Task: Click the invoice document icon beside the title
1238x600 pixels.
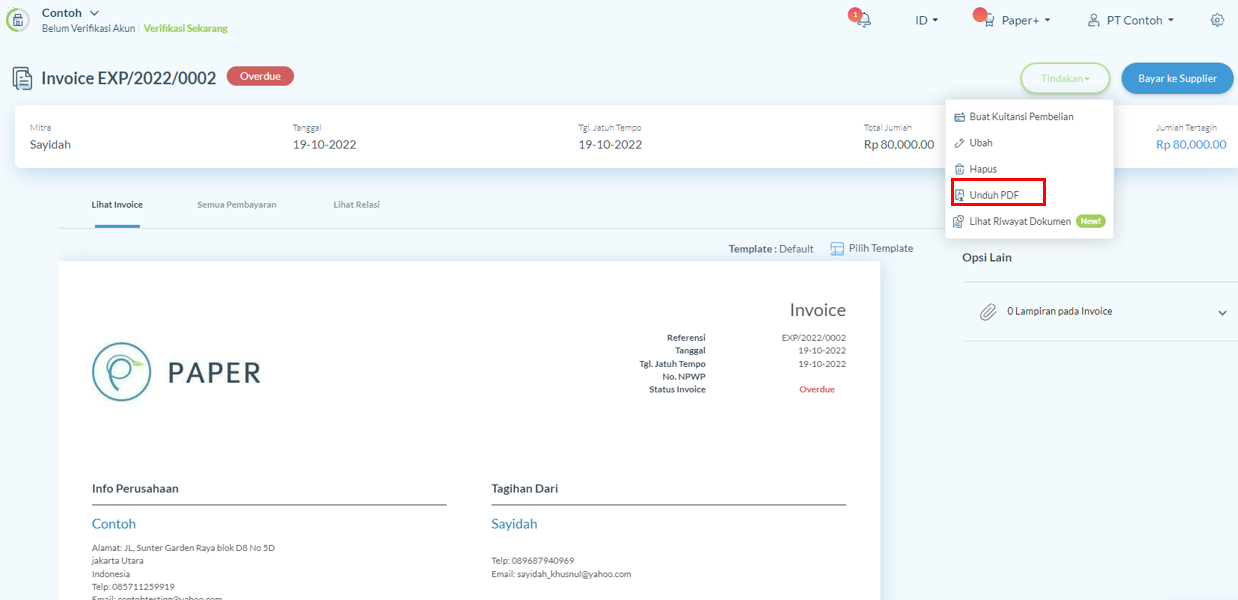Action: [x=22, y=78]
